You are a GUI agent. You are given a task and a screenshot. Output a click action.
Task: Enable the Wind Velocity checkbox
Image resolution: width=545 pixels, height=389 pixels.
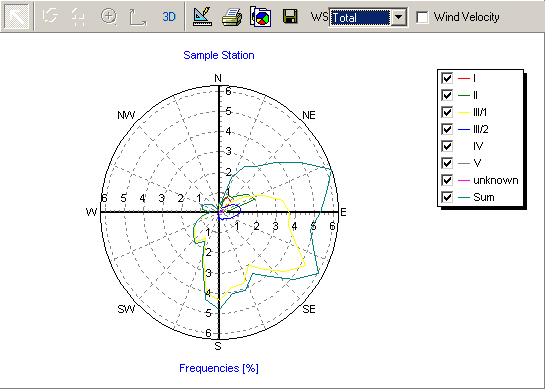click(422, 17)
